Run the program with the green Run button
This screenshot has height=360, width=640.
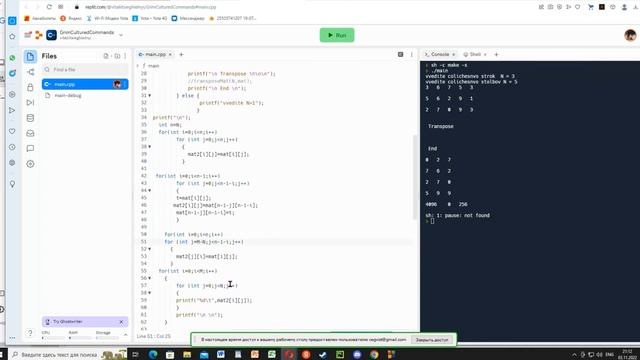point(337,35)
